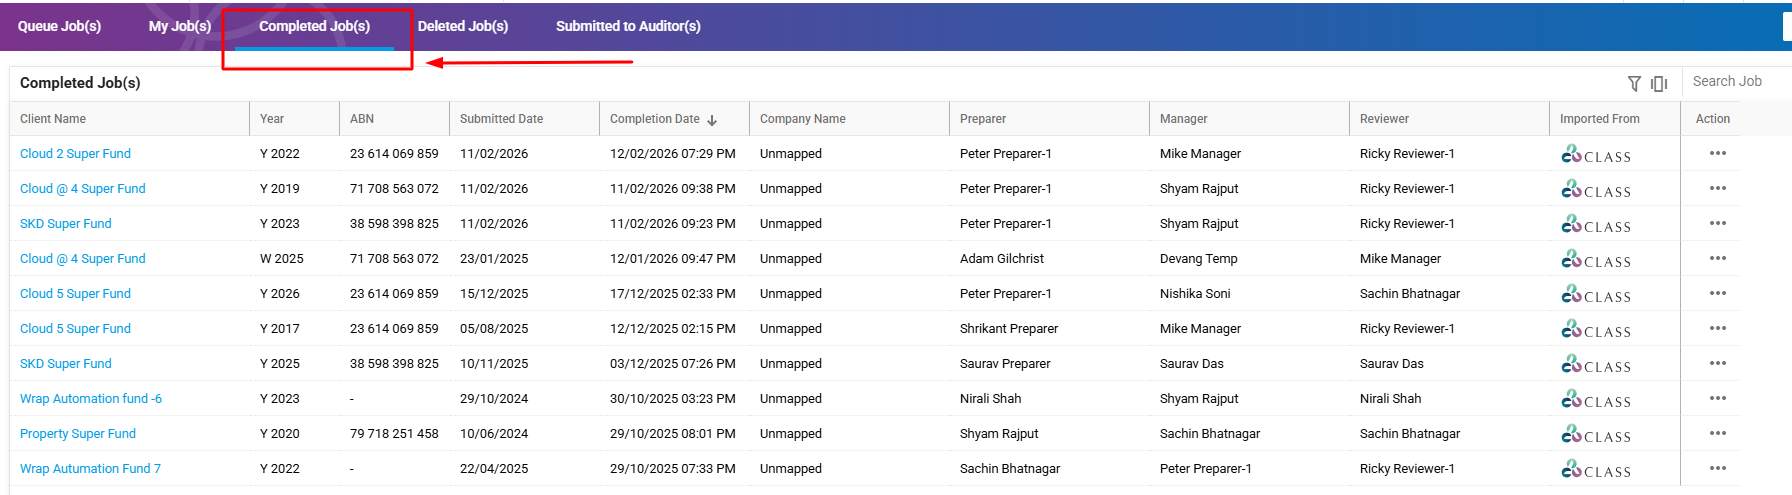Sort by Client Name column header
Image resolution: width=1792 pixels, height=495 pixels.
(53, 119)
